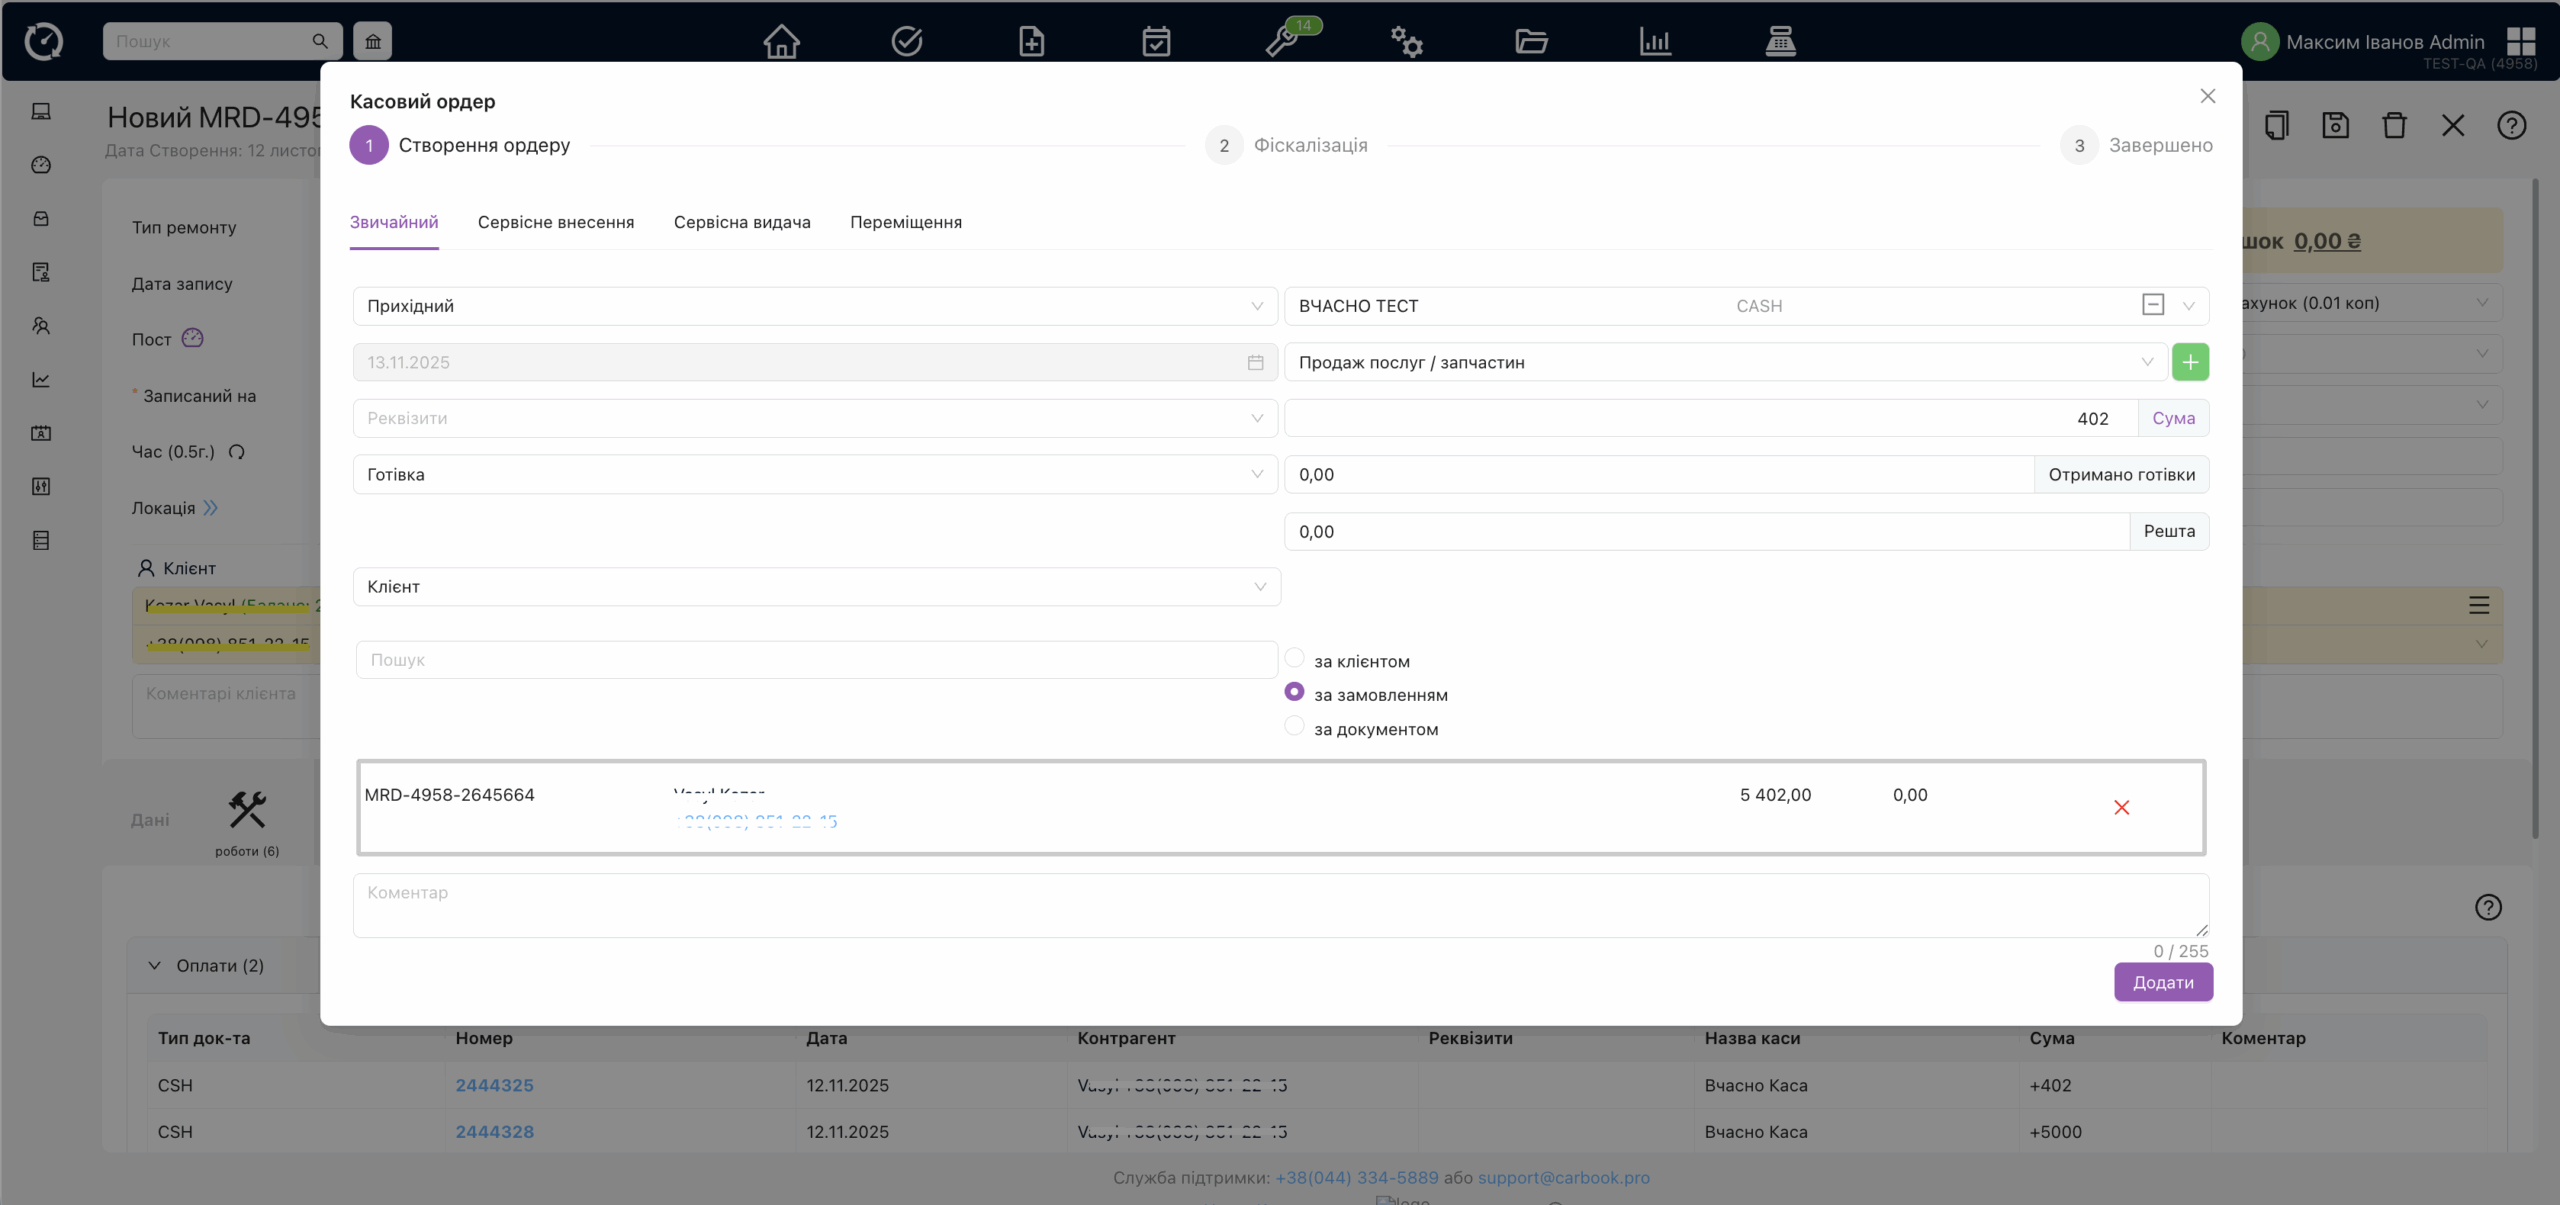
Task: Switch to the 'Переміщення' tab
Action: click(905, 222)
